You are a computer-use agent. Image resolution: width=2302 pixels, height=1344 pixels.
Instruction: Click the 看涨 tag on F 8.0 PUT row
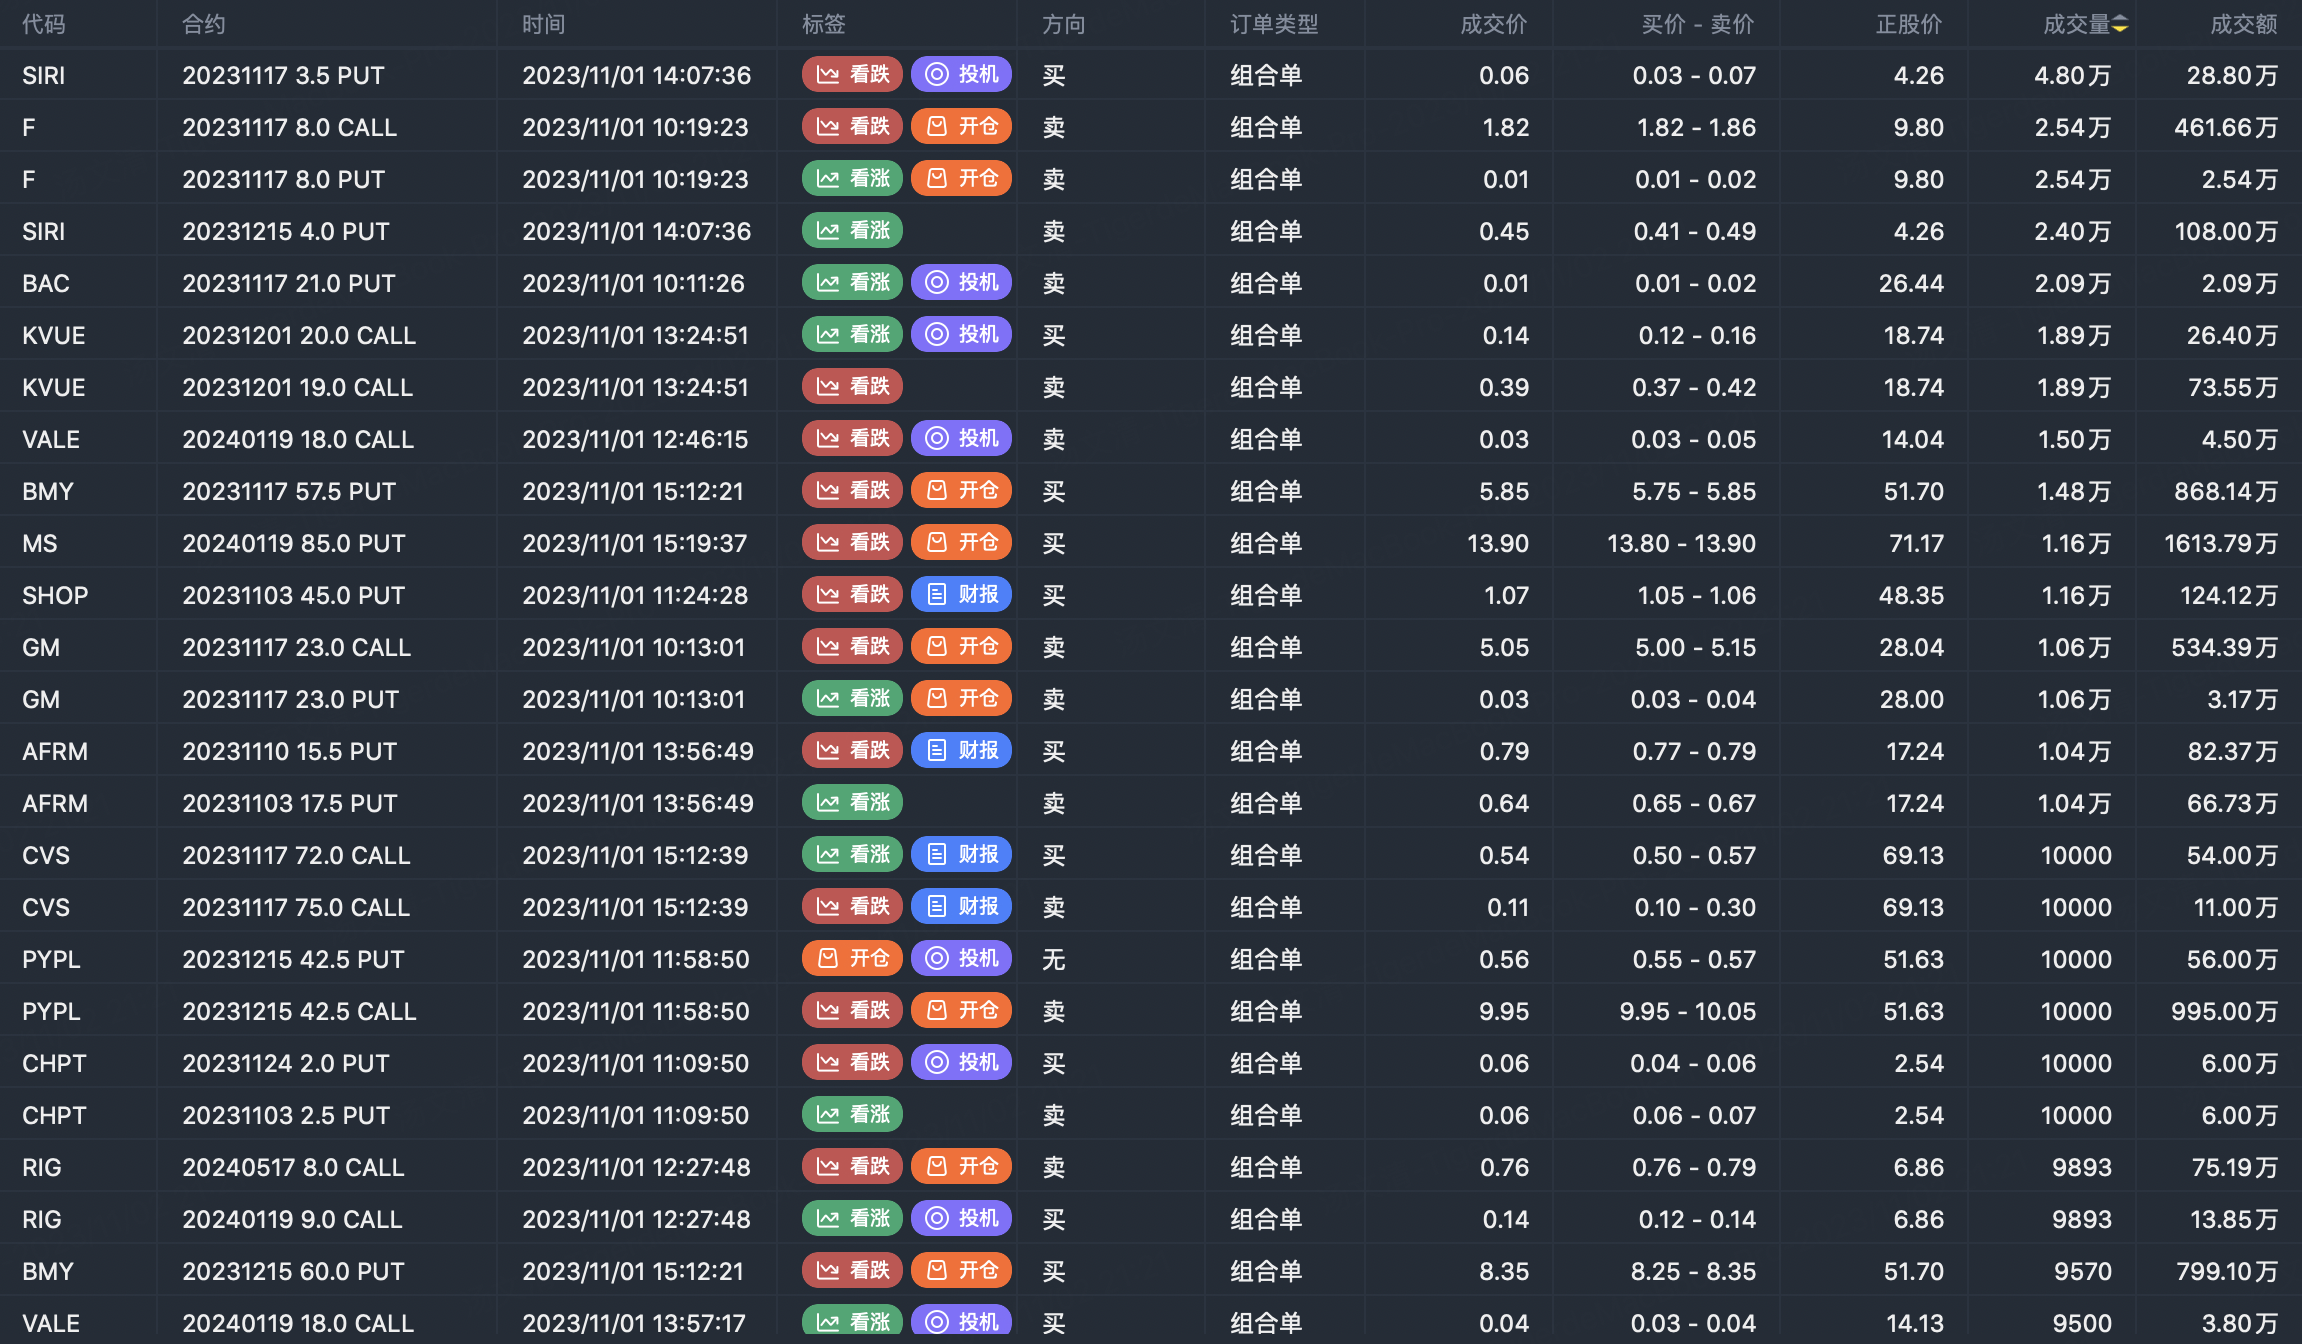coord(853,178)
